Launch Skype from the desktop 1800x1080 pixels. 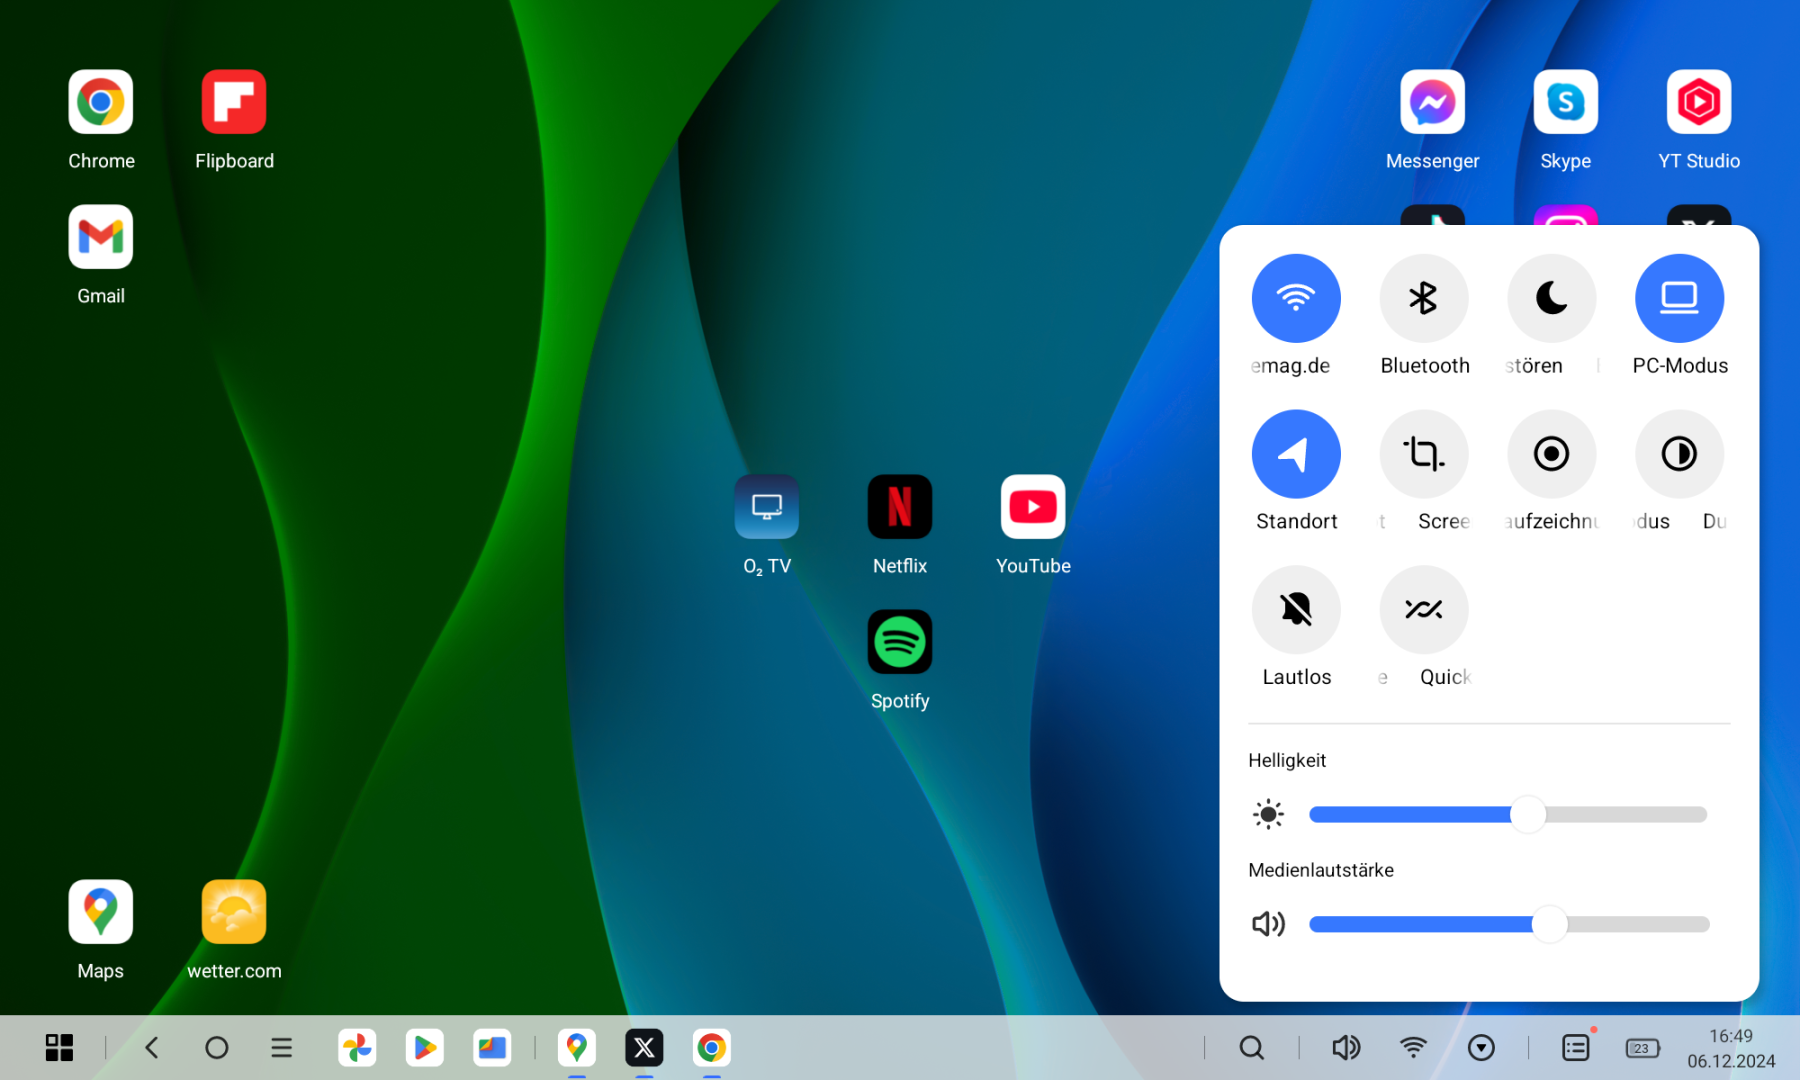(1565, 102)
